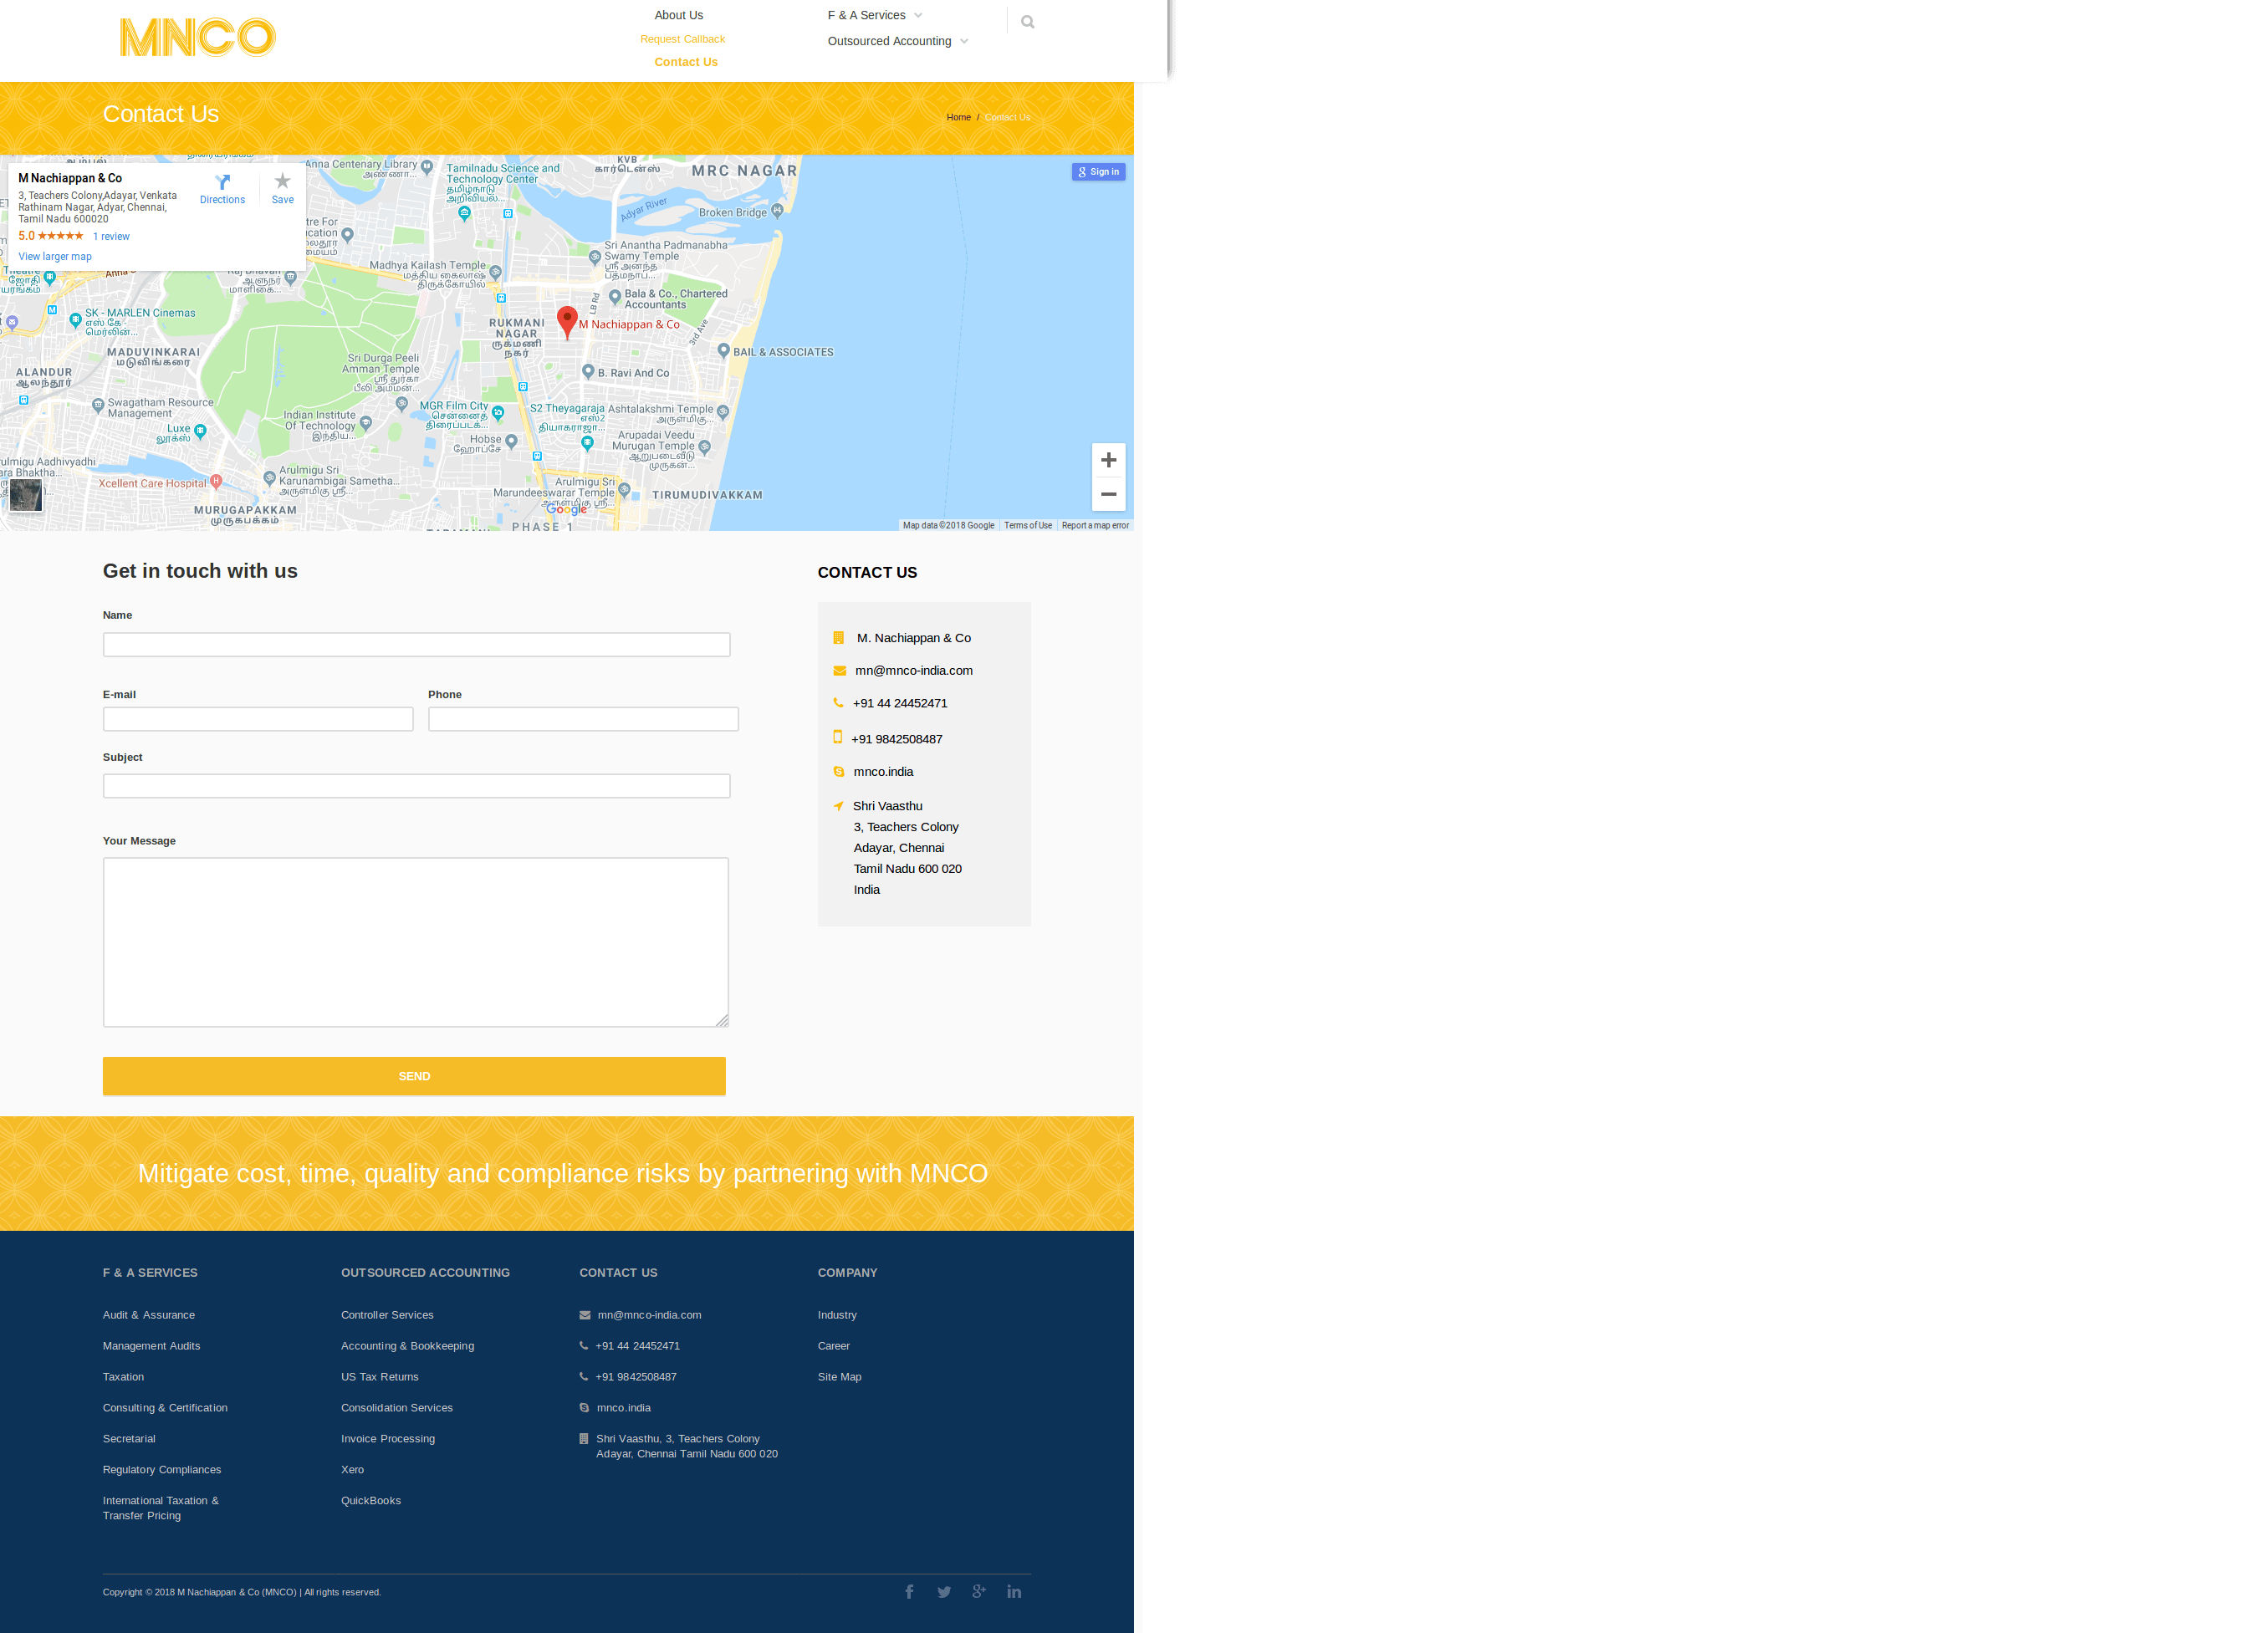Open Taxation footer link
The image size is (2268, 1633).
tap(124, 1377)
